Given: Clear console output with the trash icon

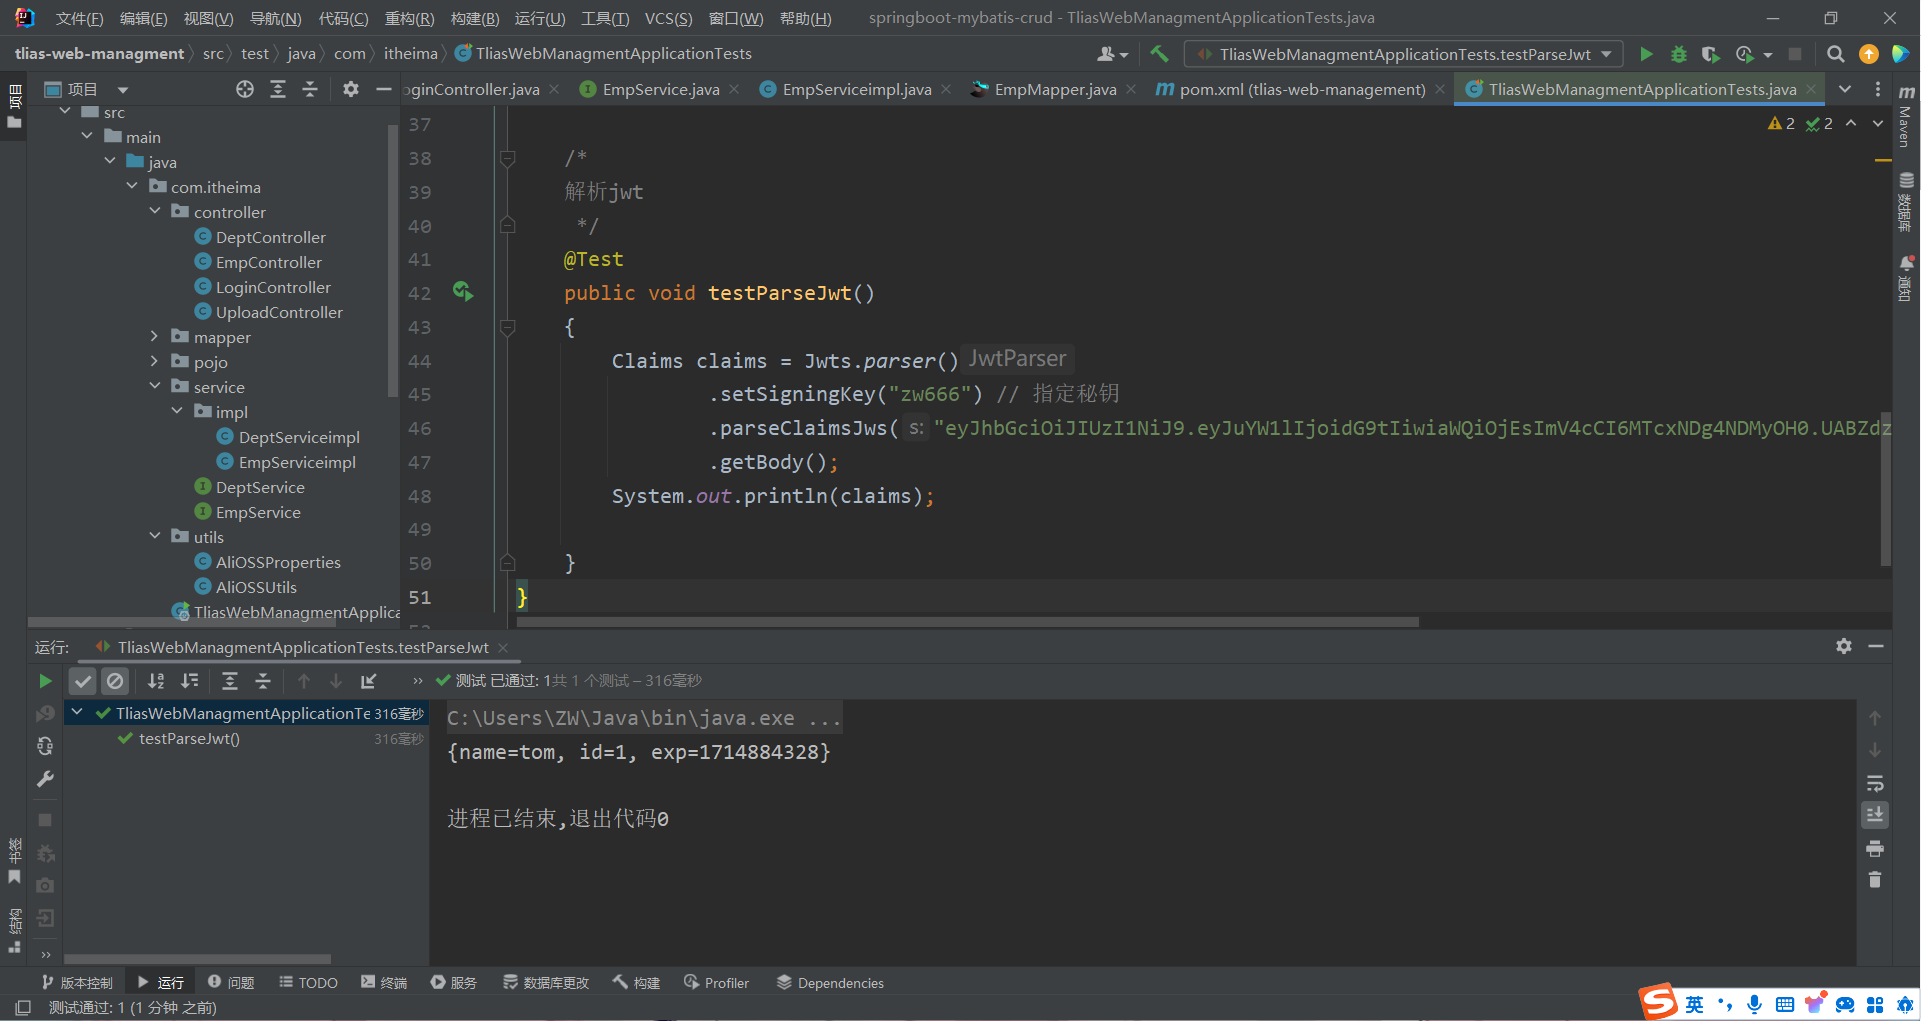Looking at the screenshot, I should [1875, 880].
